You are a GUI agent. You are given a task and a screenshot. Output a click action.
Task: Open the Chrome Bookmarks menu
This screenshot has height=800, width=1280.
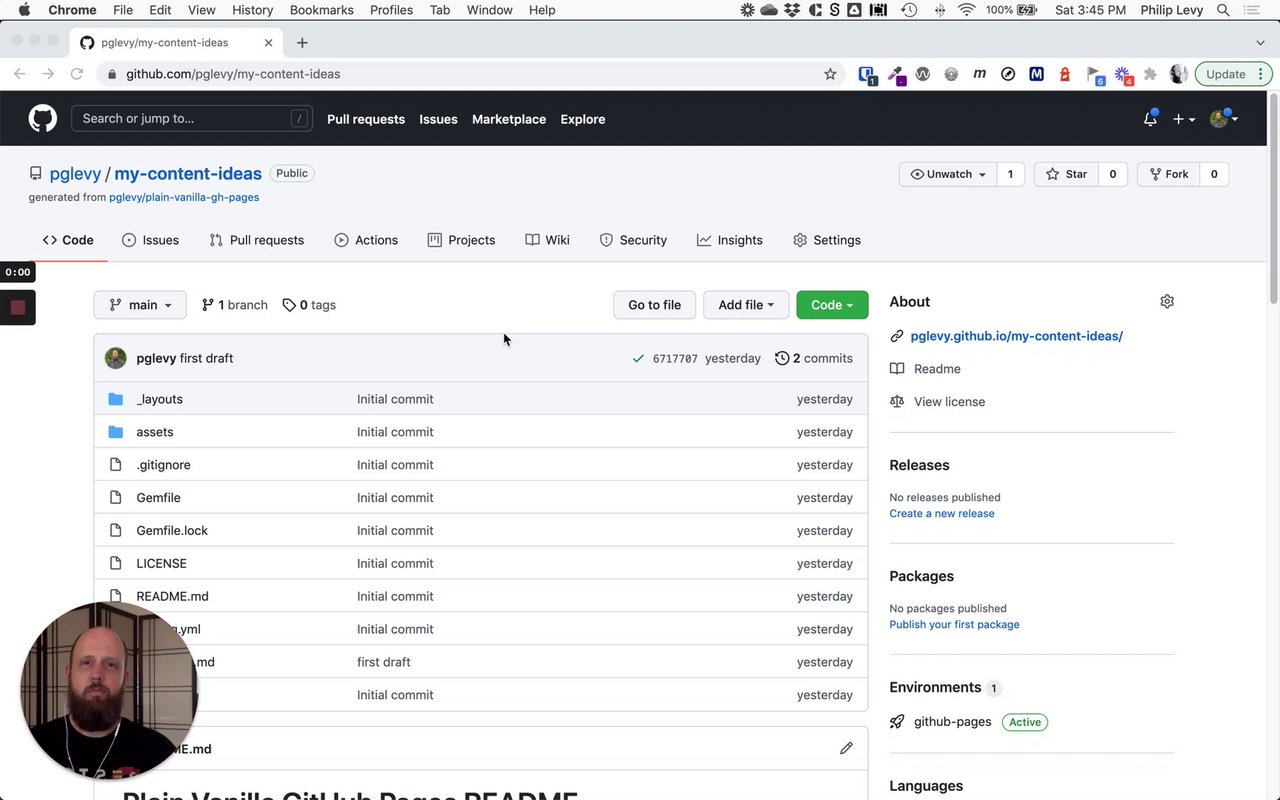click(321, 10)
